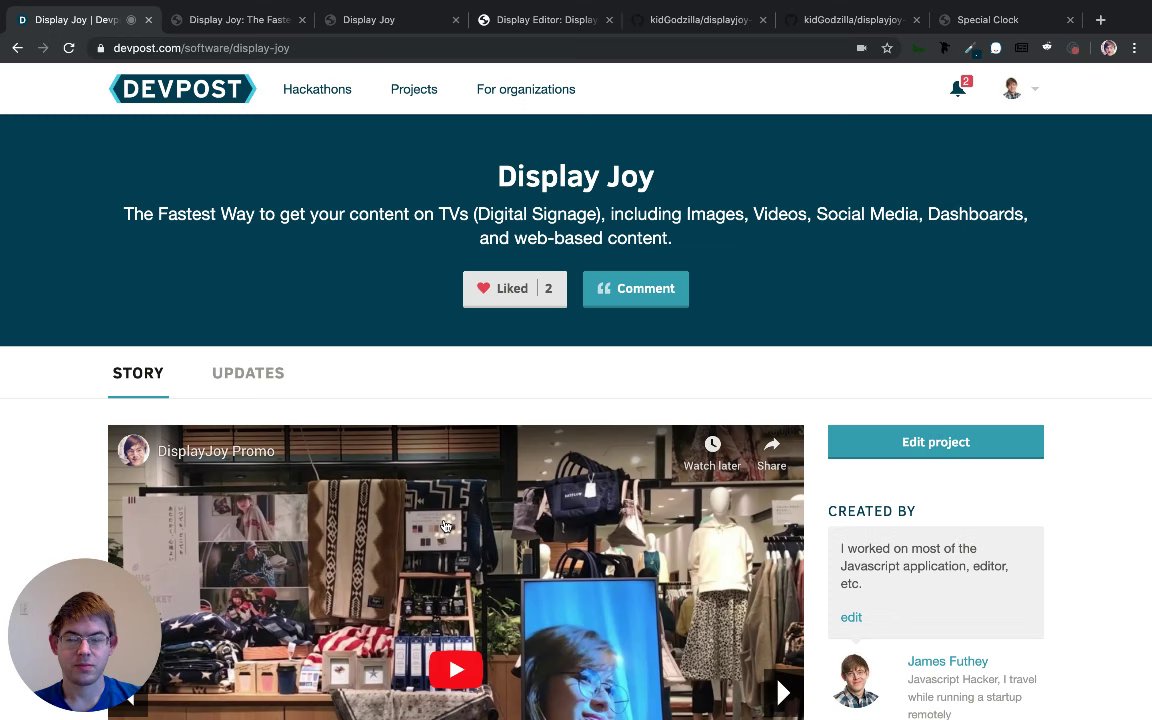Bookmark this page with star icon
The height and width of the screenshot is (720, 1152).
point(887,48)
